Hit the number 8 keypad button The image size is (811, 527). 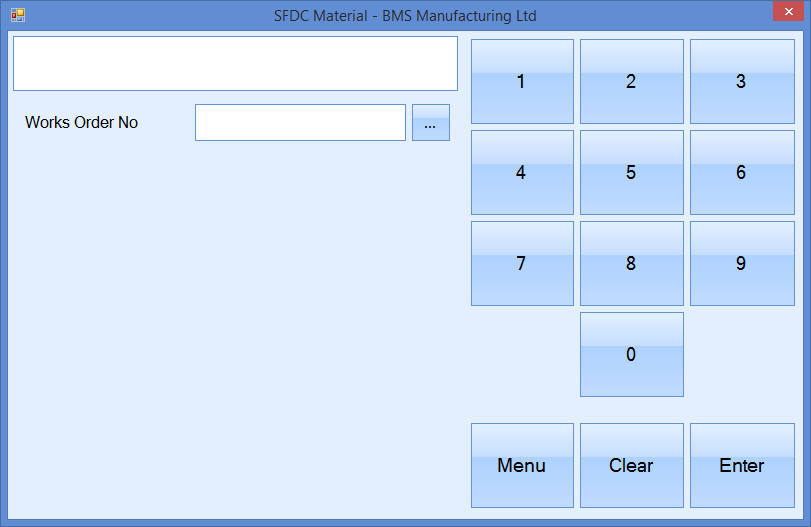tap(631, 264)
